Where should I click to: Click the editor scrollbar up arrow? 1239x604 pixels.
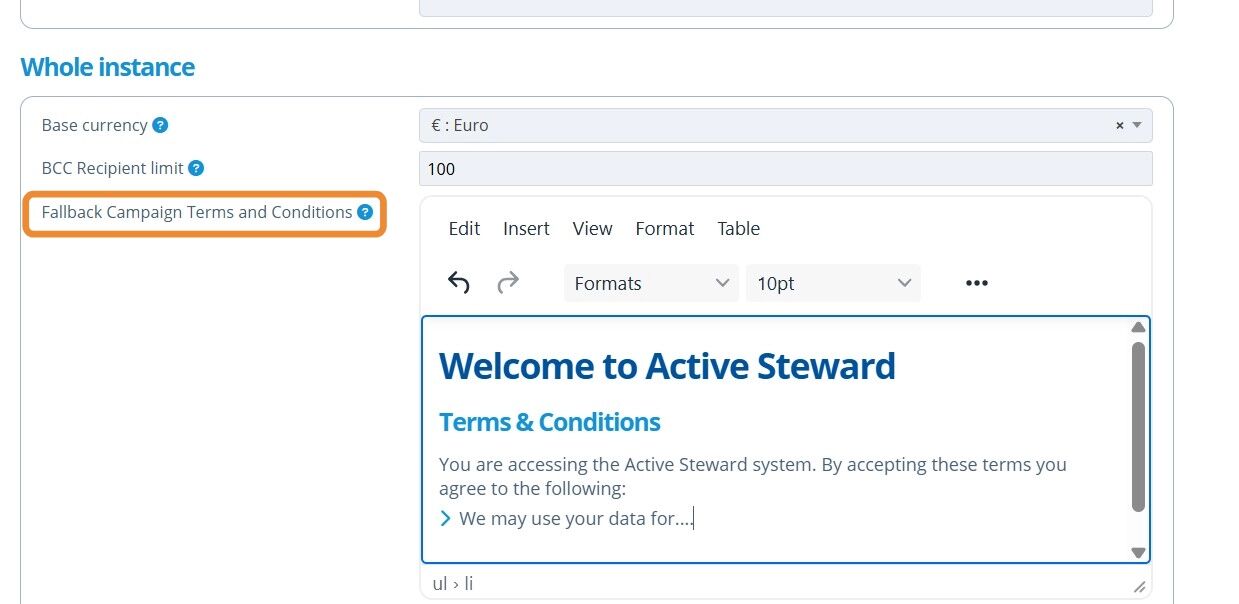pos(1138,327)
